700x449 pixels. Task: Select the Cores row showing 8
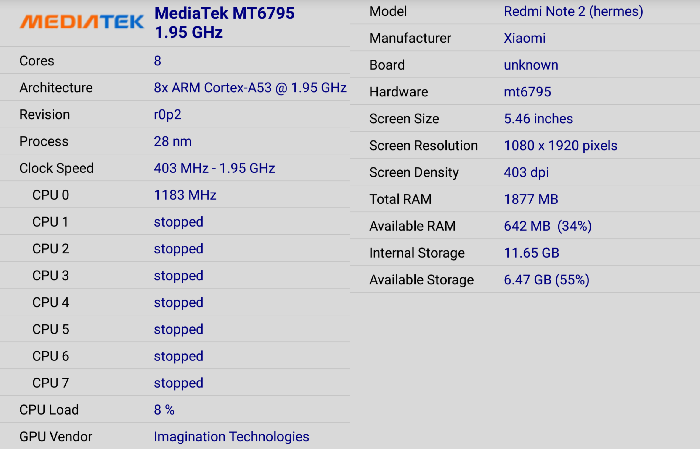(175, 61)
